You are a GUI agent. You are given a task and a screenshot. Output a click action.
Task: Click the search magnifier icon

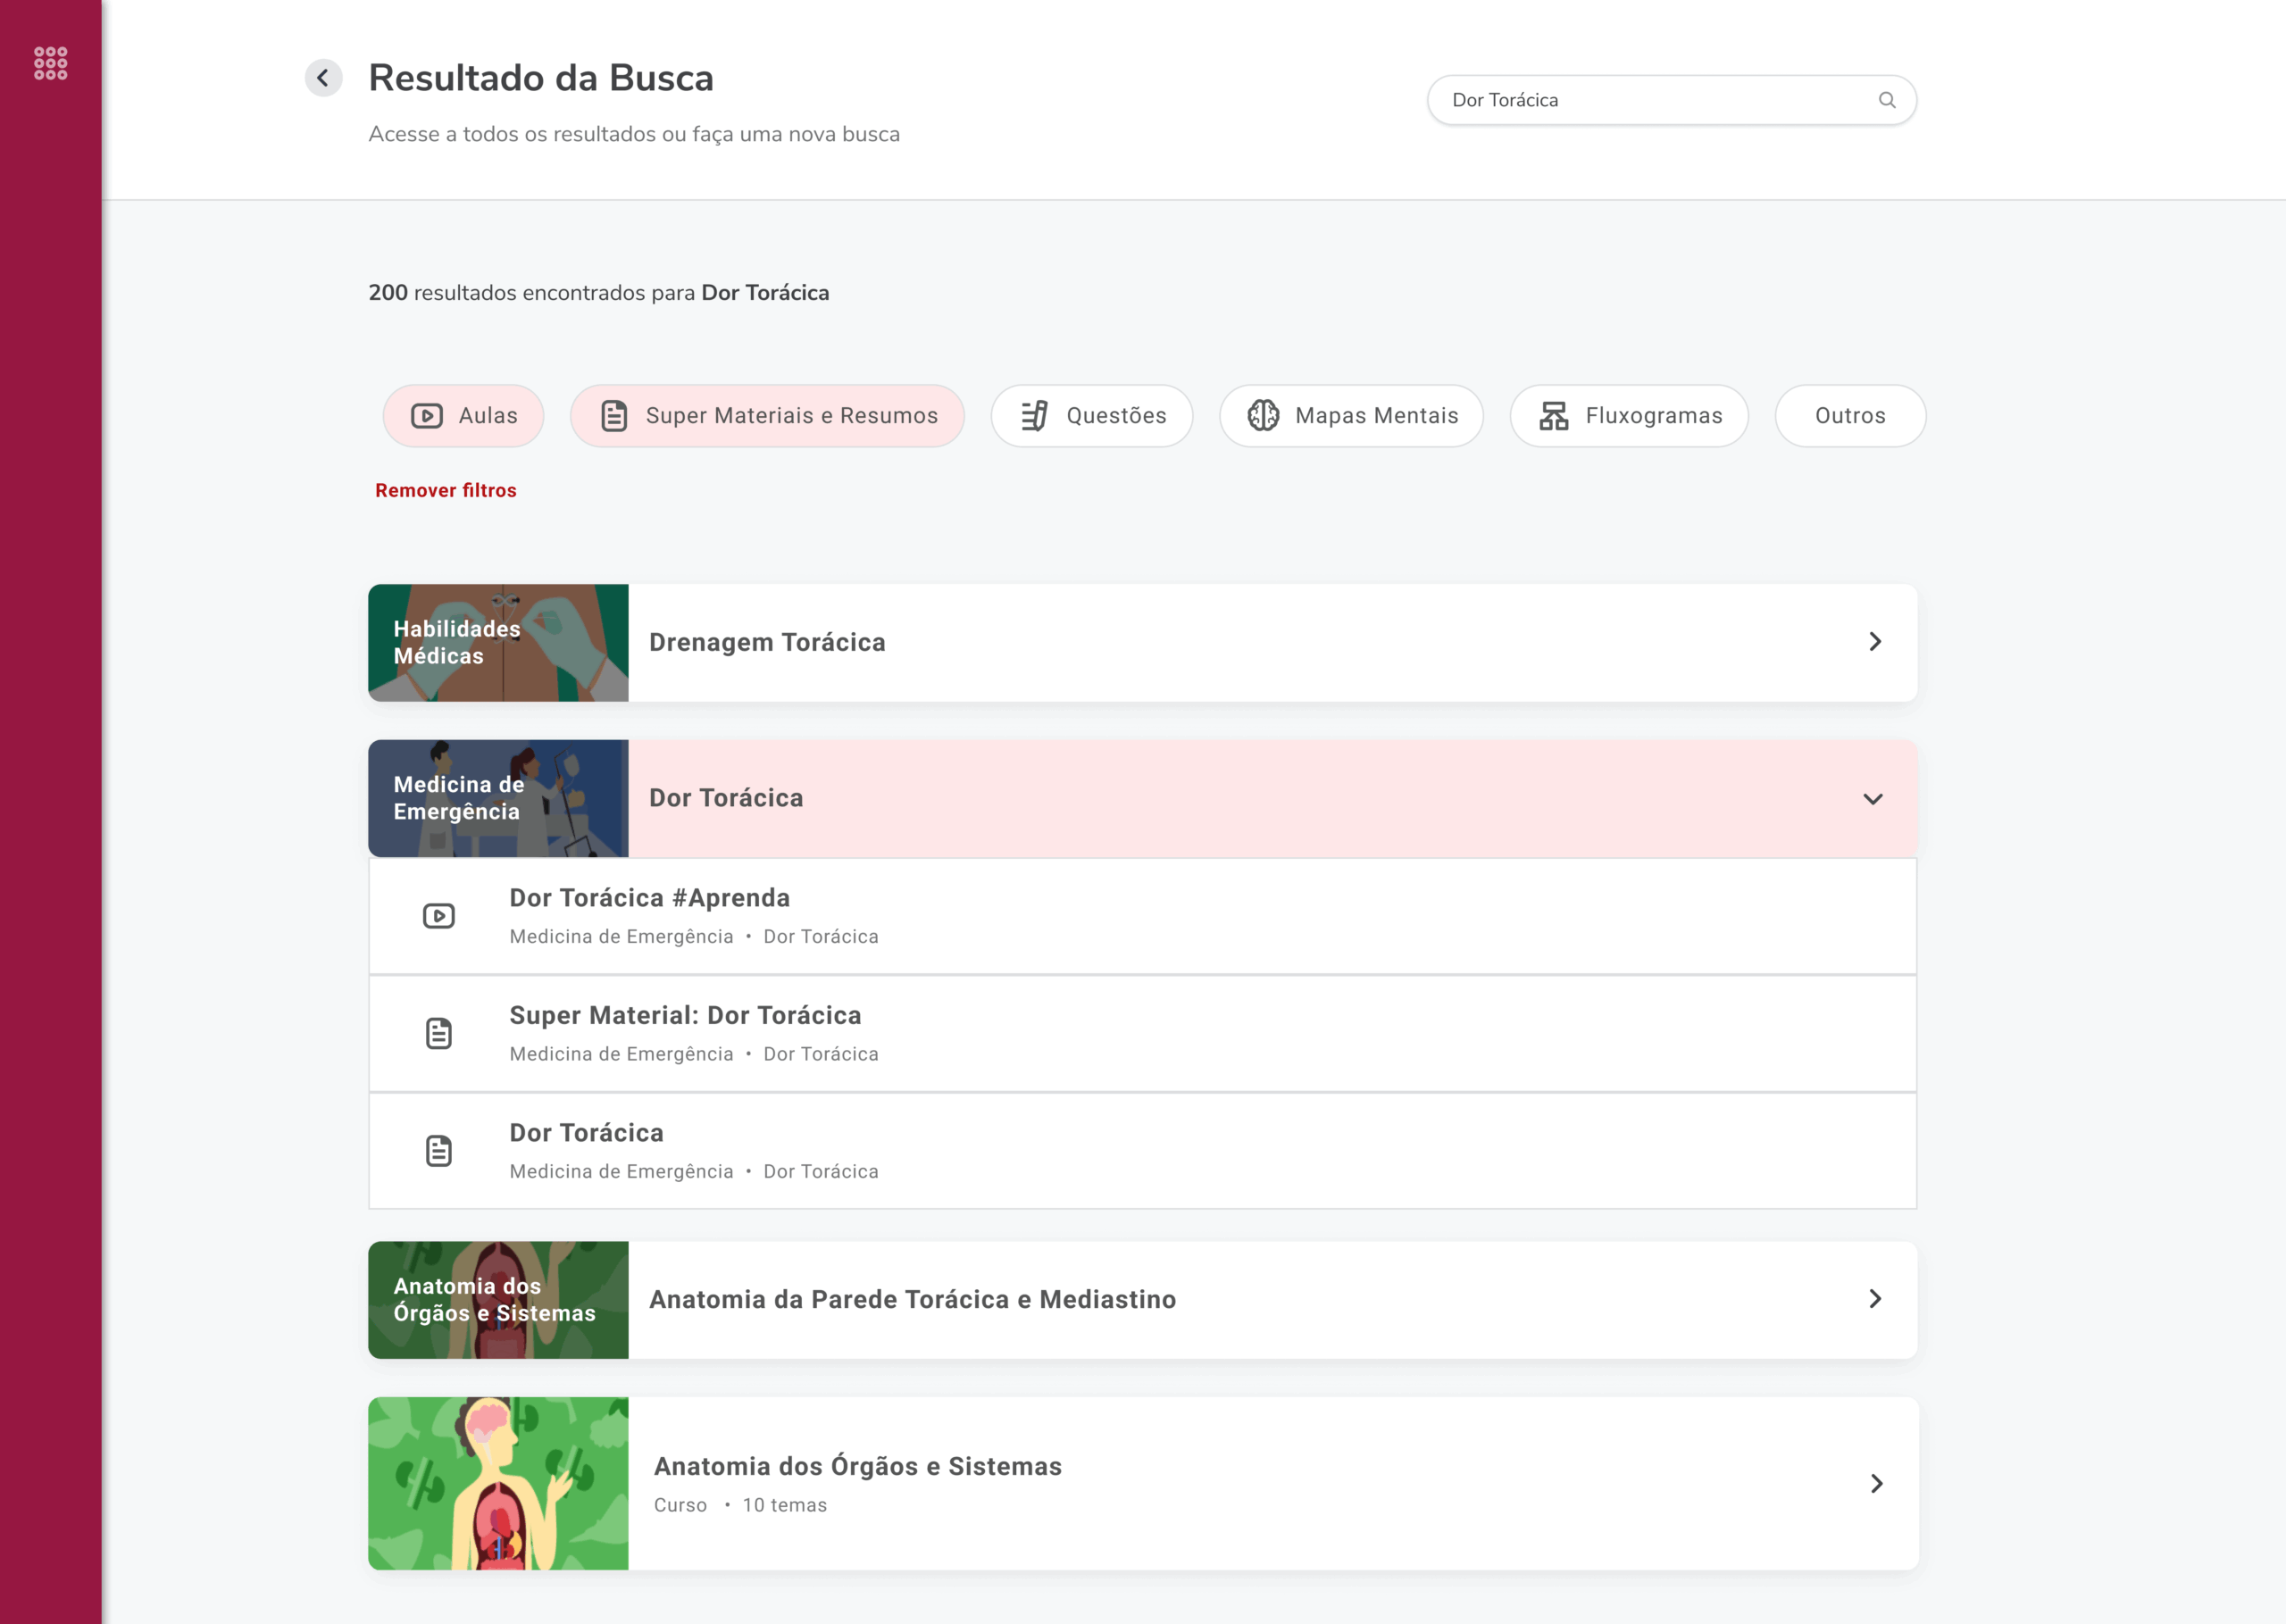coord(1887,100)
